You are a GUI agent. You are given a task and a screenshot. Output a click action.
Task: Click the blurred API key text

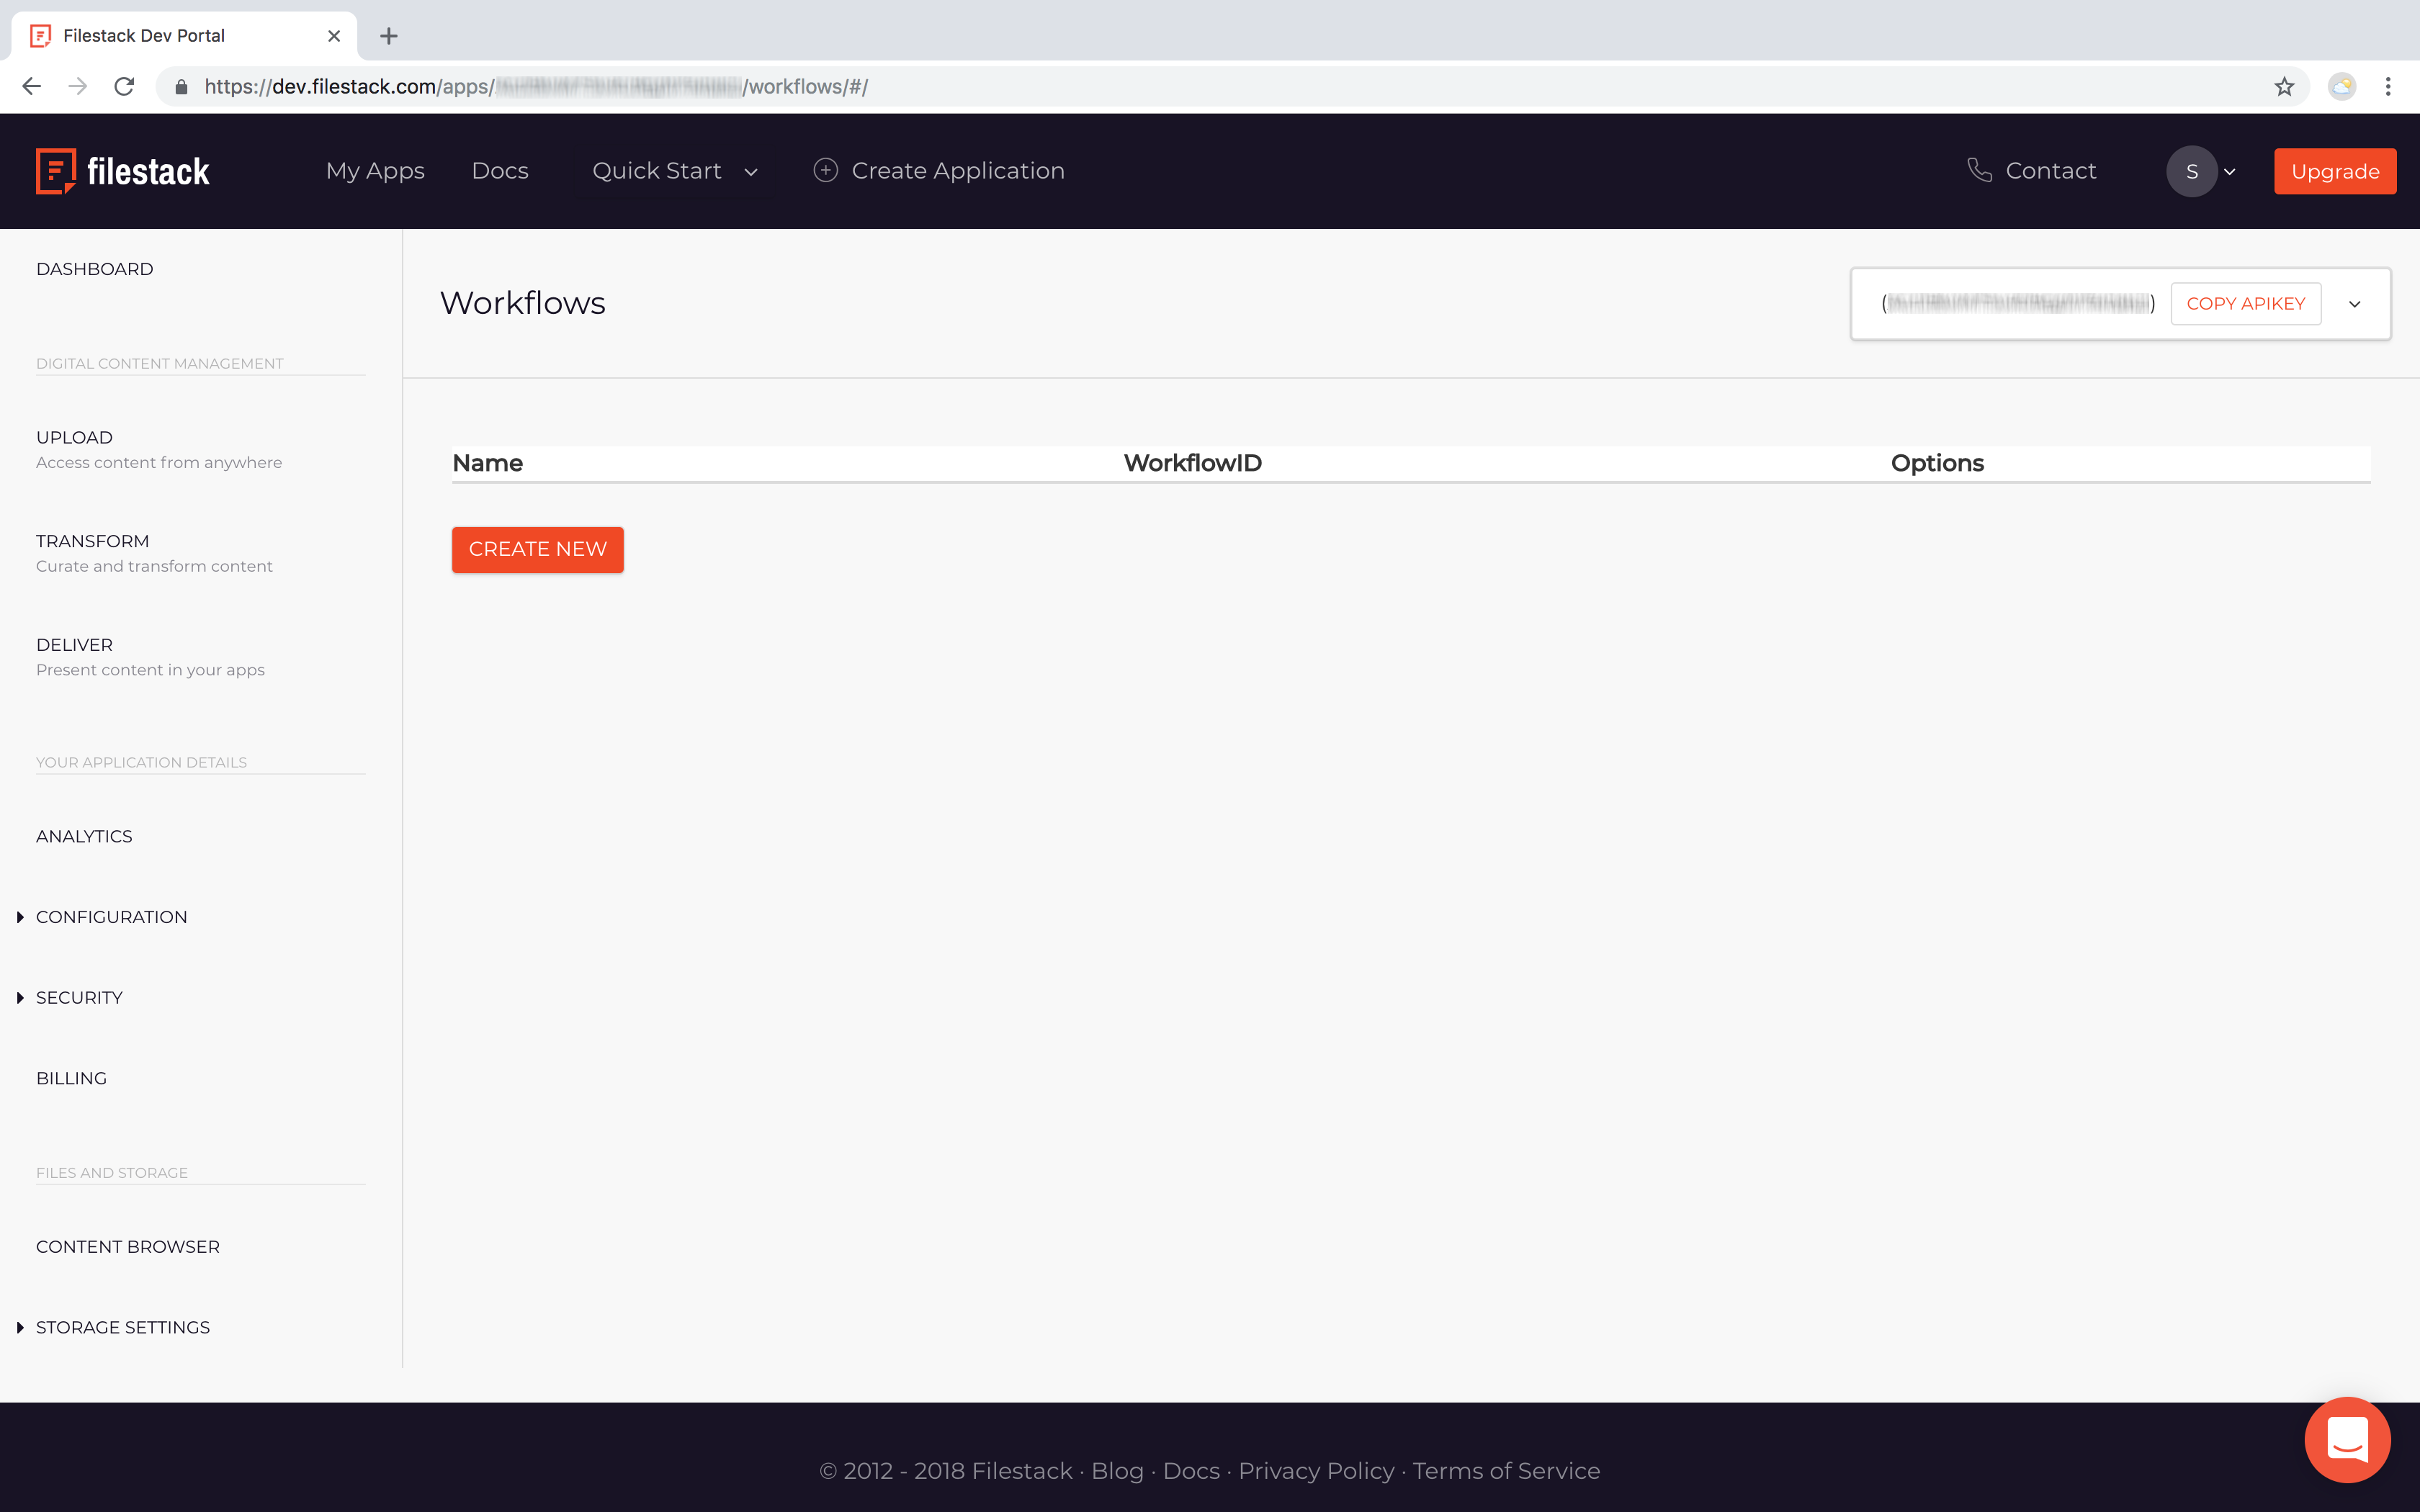point(2018,303)
